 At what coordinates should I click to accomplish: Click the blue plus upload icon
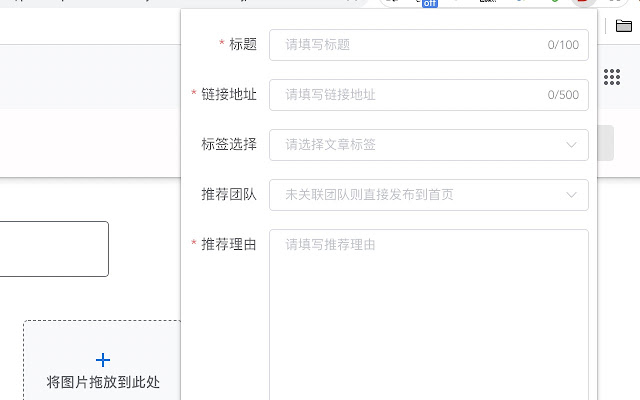[103, 360]
